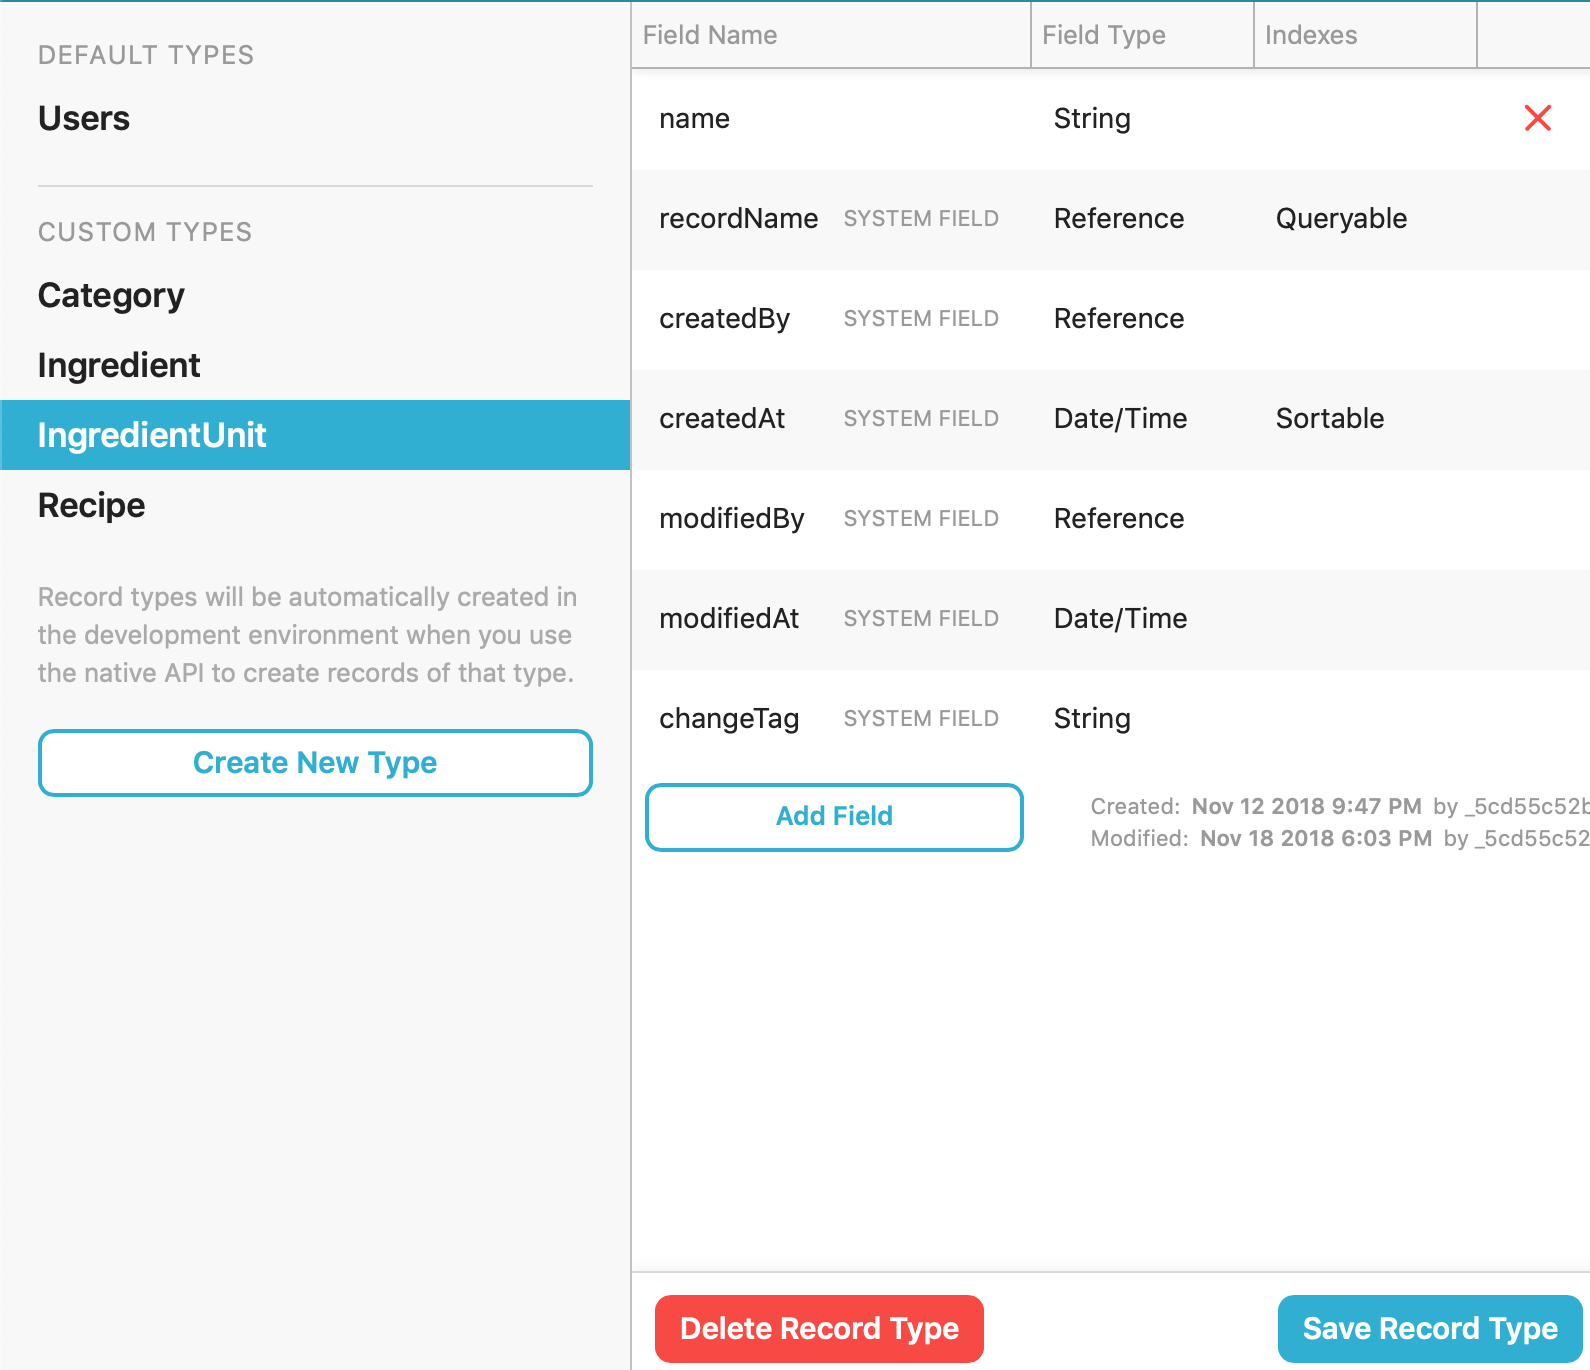This screenshot has height=1370, width=1590.
Task: Click the Field Type column header
Action: [x=1103, y=35]
